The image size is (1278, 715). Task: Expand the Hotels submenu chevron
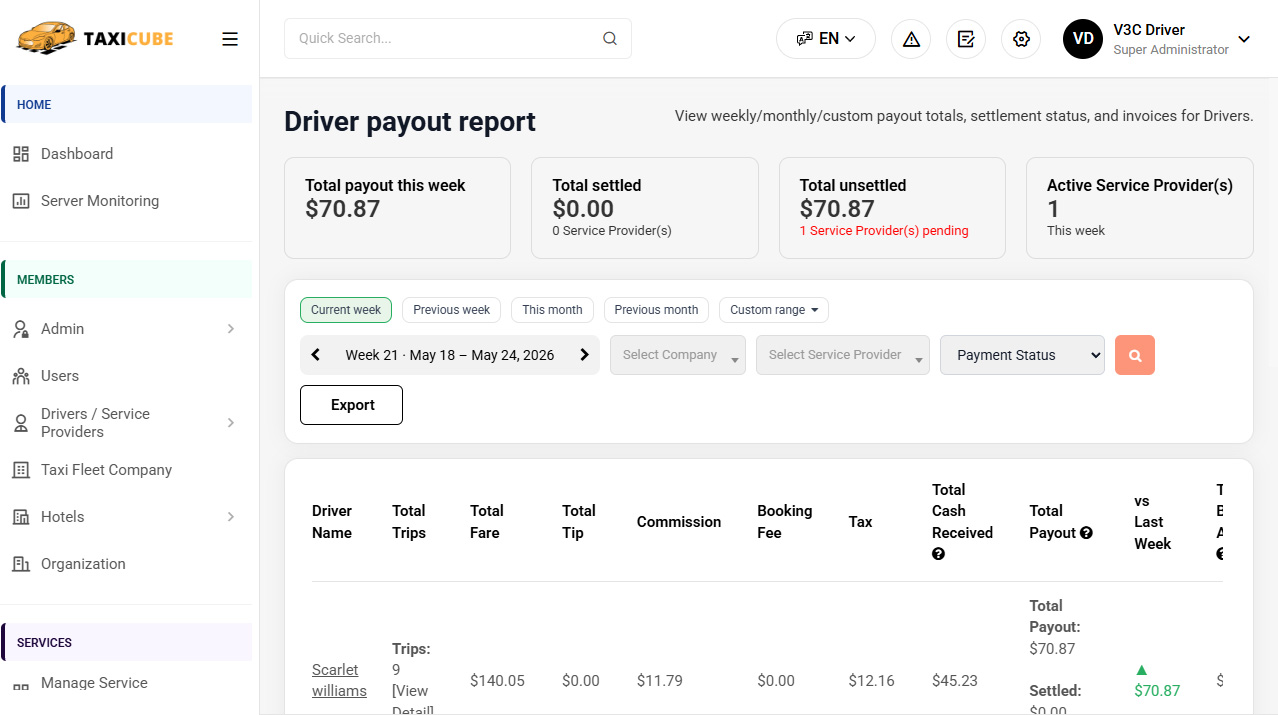[231, 517]
